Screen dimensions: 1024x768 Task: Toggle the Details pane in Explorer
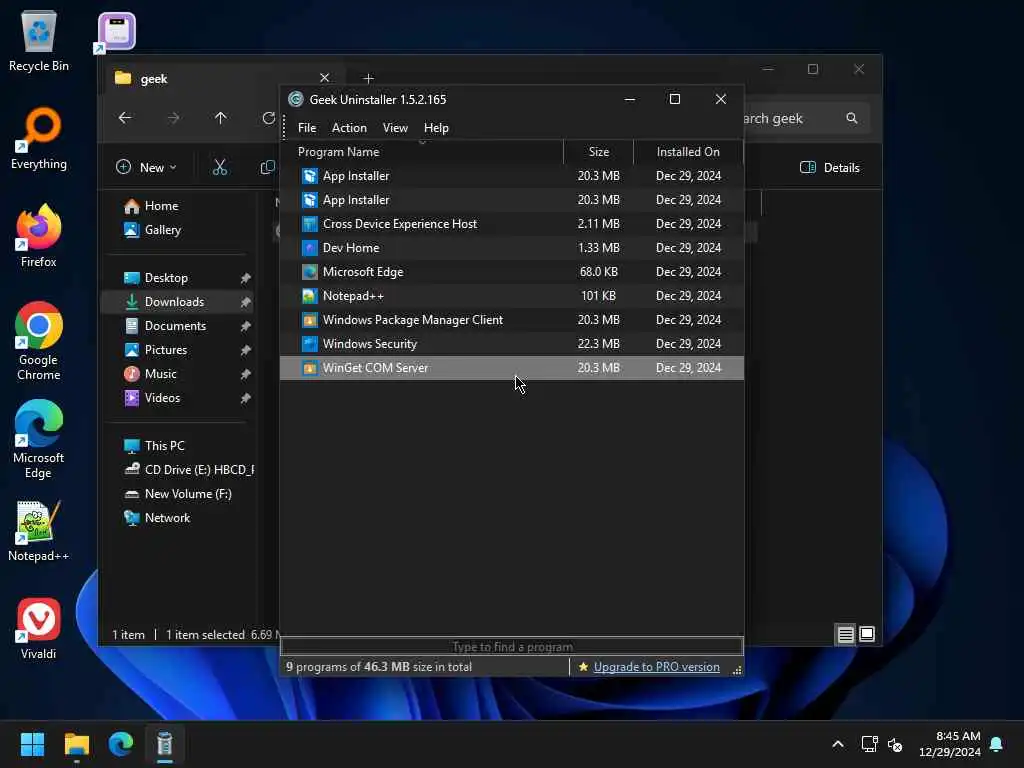(830, 168)
